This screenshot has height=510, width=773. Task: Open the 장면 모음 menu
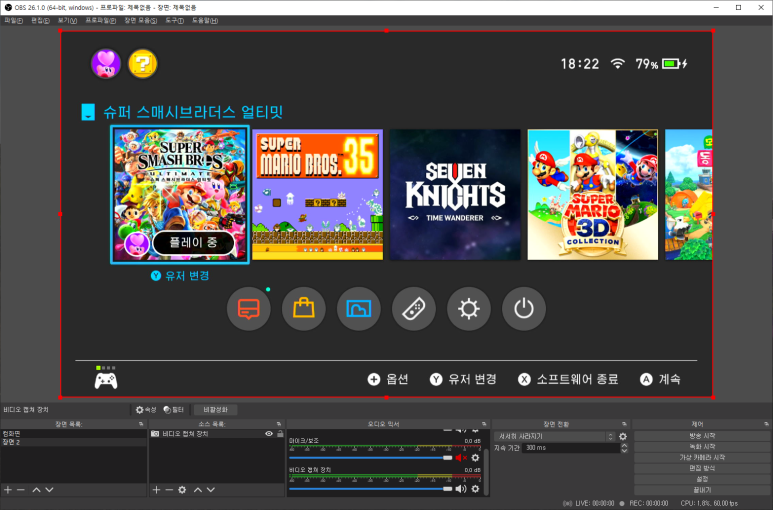pyautogui.click(x=141, y=20)
